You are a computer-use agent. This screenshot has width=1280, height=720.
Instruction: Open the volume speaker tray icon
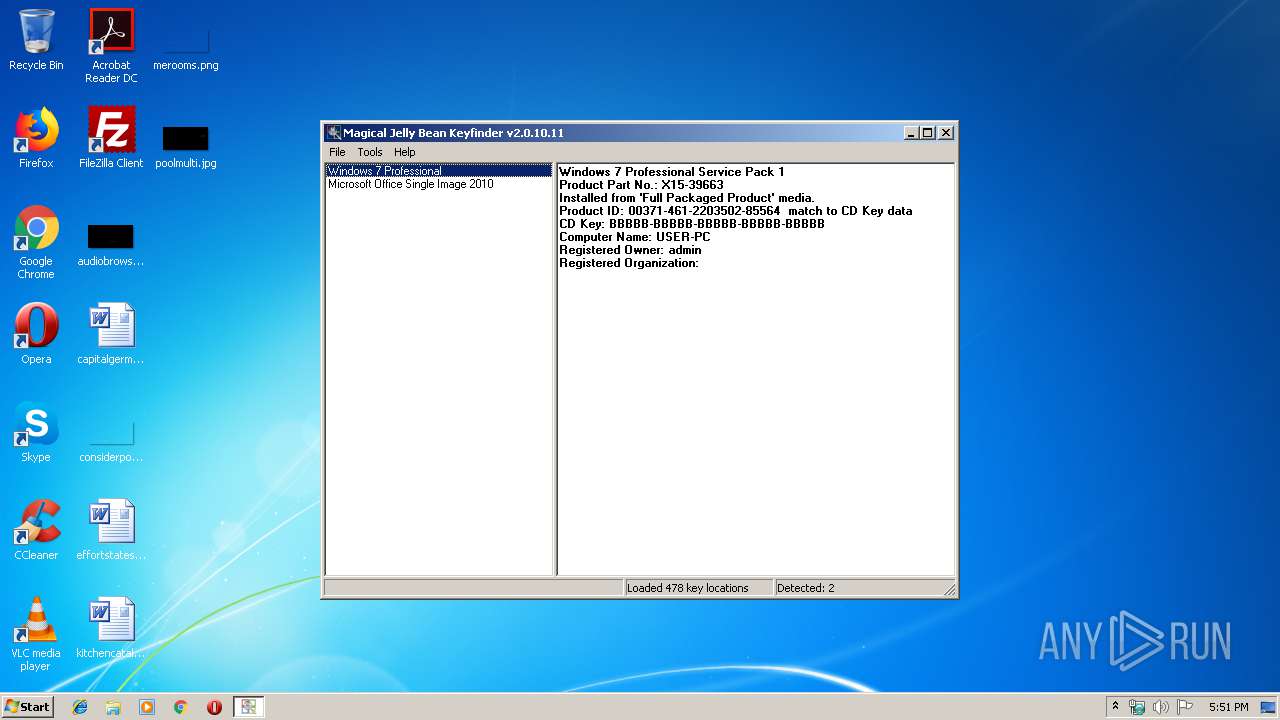pyautogui.click(x=1161, y=707)
